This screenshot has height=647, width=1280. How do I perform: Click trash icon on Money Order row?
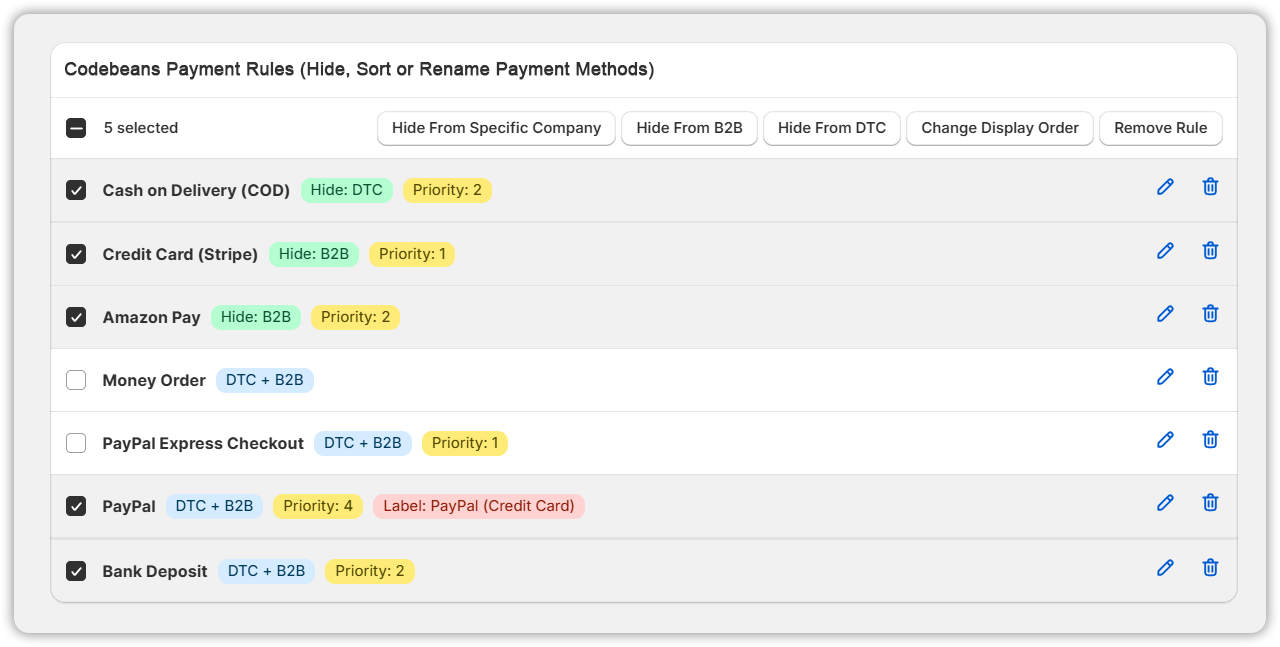click(x=1210, y=377)
